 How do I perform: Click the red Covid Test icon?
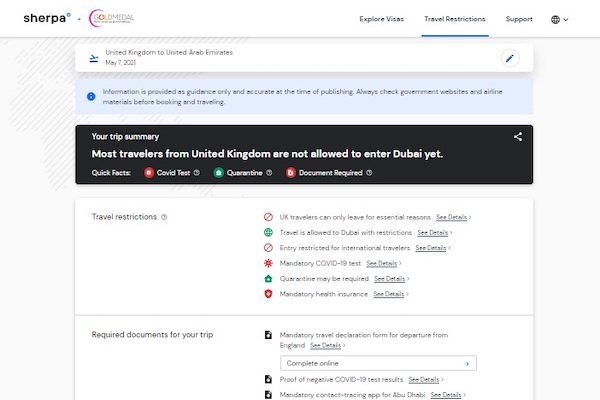pyautogui.click(x=148, y=172)
